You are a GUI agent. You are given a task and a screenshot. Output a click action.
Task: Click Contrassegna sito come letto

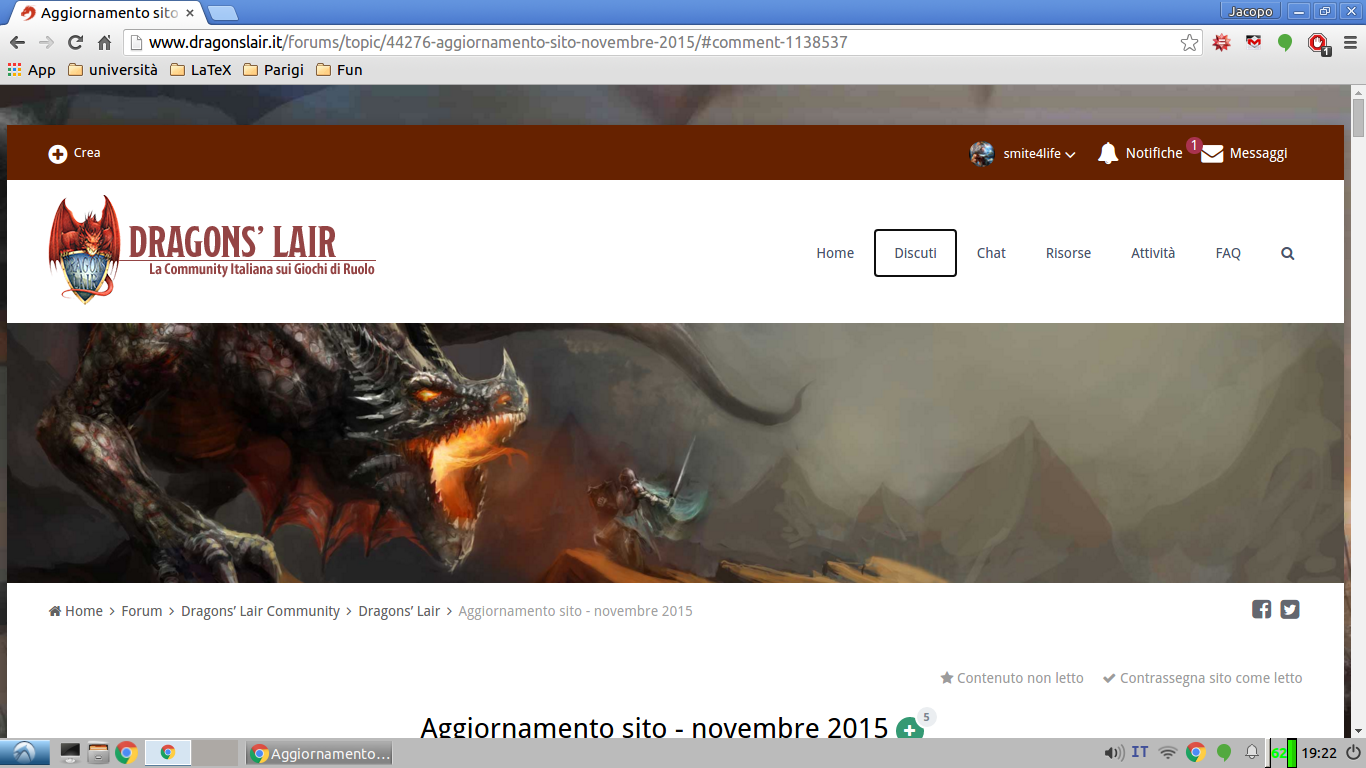tap(1202, 678)
